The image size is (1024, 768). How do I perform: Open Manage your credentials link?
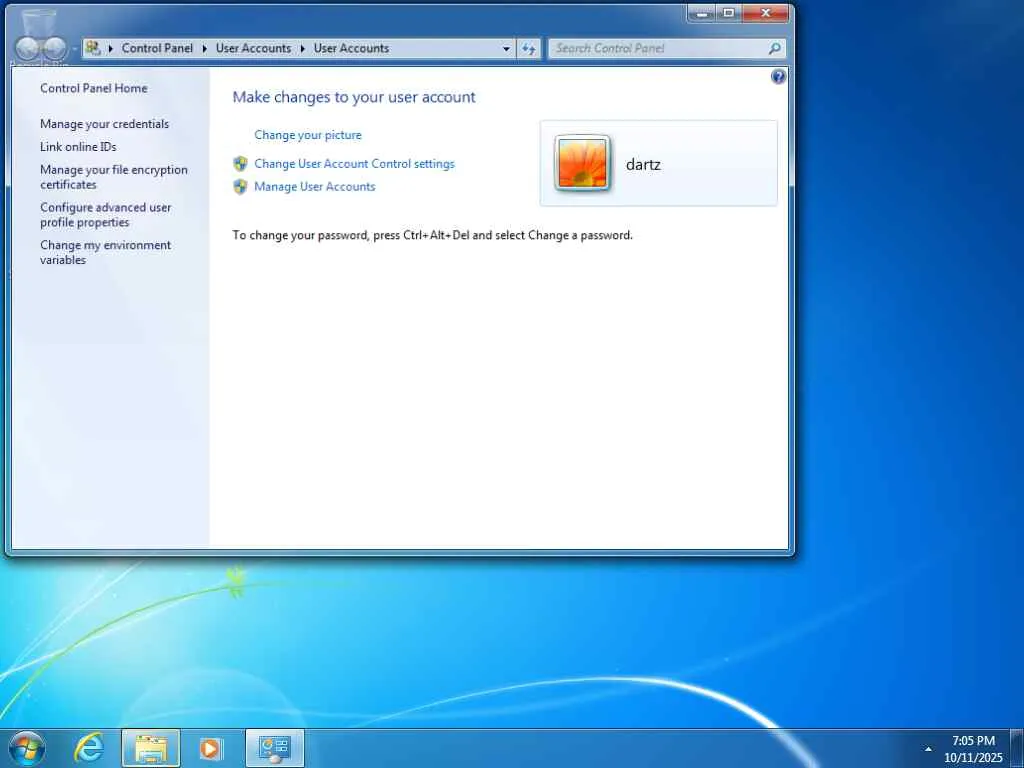[104, 124]
